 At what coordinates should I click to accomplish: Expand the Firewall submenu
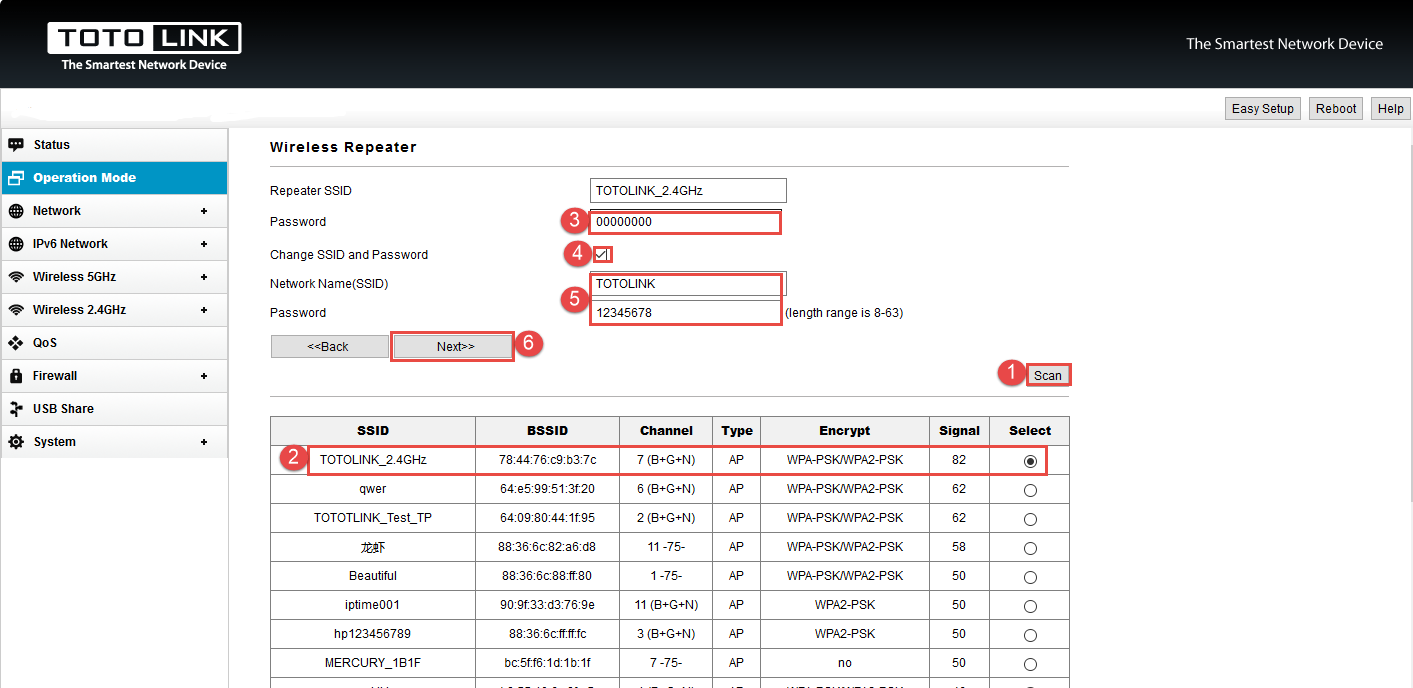click(x=204, y=376)
